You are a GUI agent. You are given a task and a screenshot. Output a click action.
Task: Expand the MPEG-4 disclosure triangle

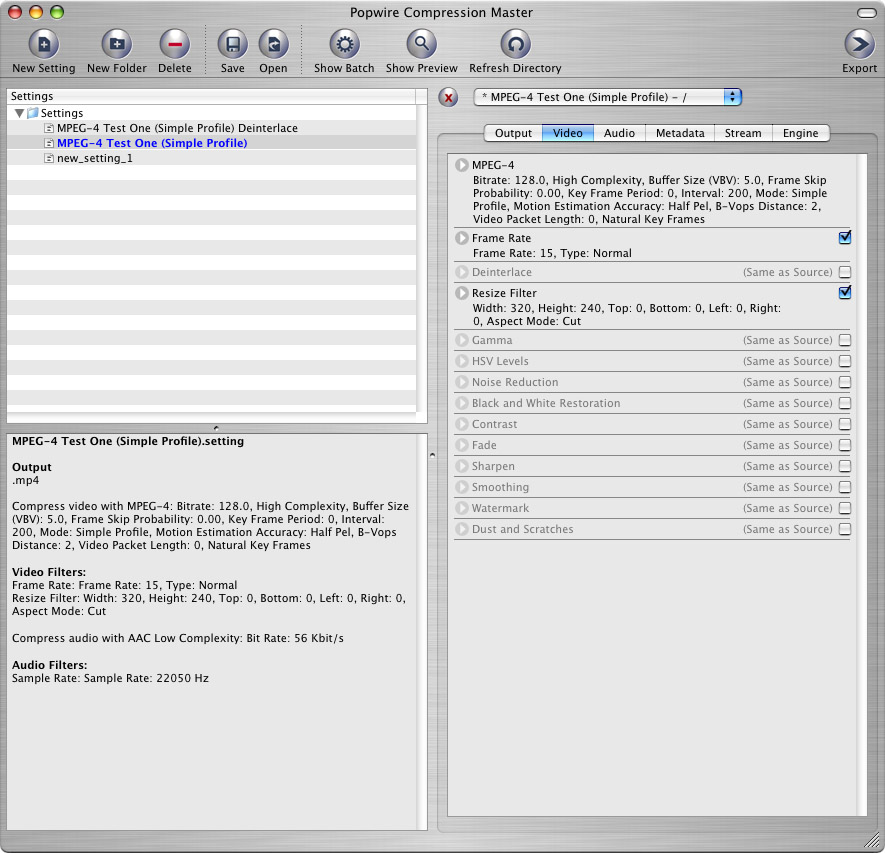pyautogui.click(x=461, y=165)
